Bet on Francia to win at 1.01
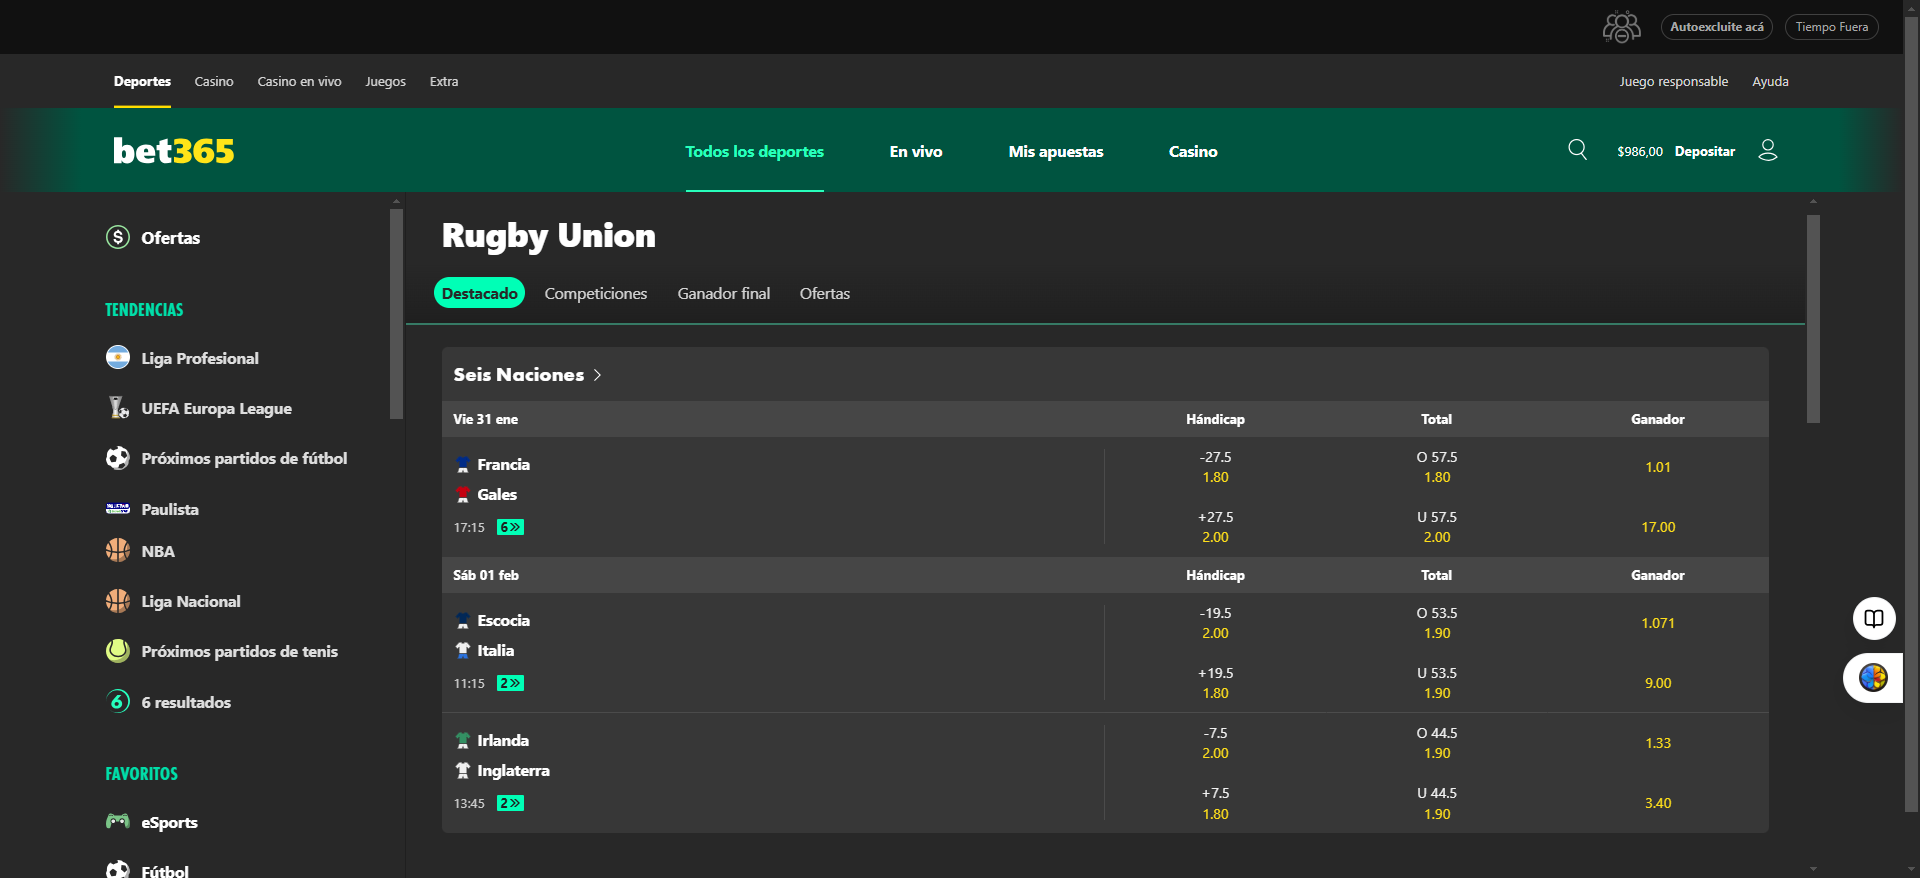This screenshot has height=878, width=1920. (x=1658, y=467)
